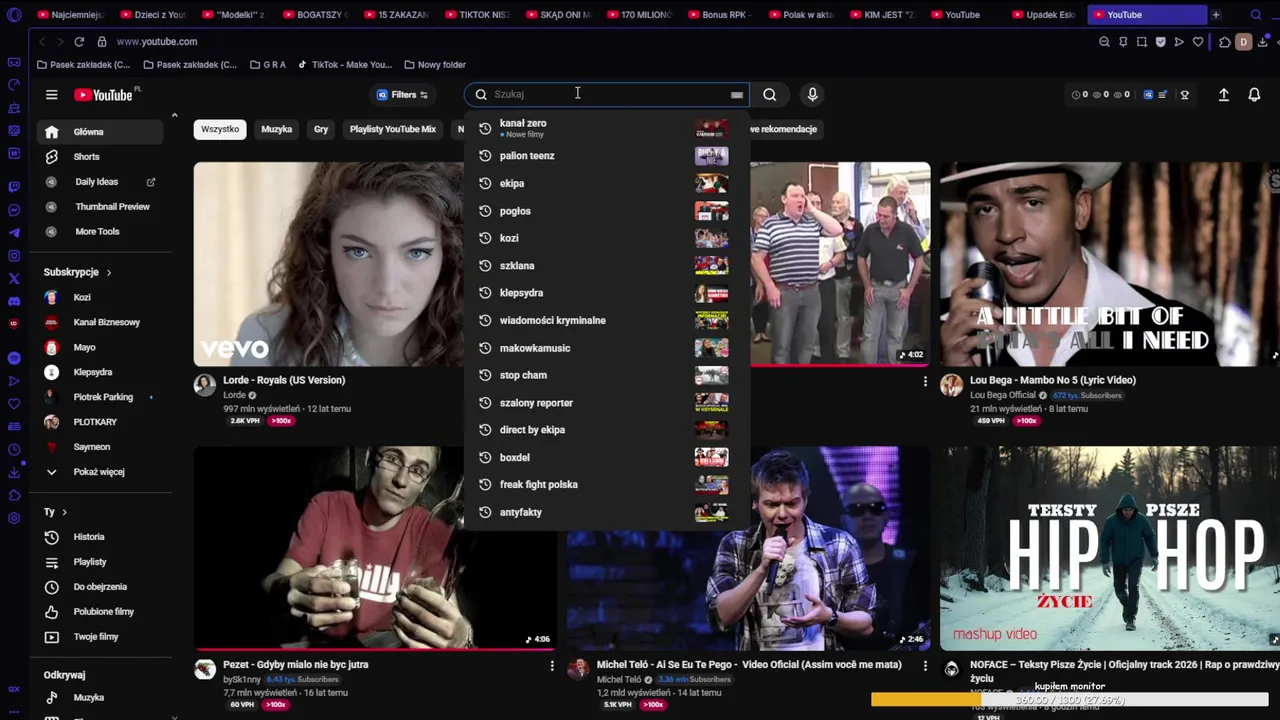Open More Tools in sidebar
This screenshot has width=1280, height=720.
click(x=100, y=232)
